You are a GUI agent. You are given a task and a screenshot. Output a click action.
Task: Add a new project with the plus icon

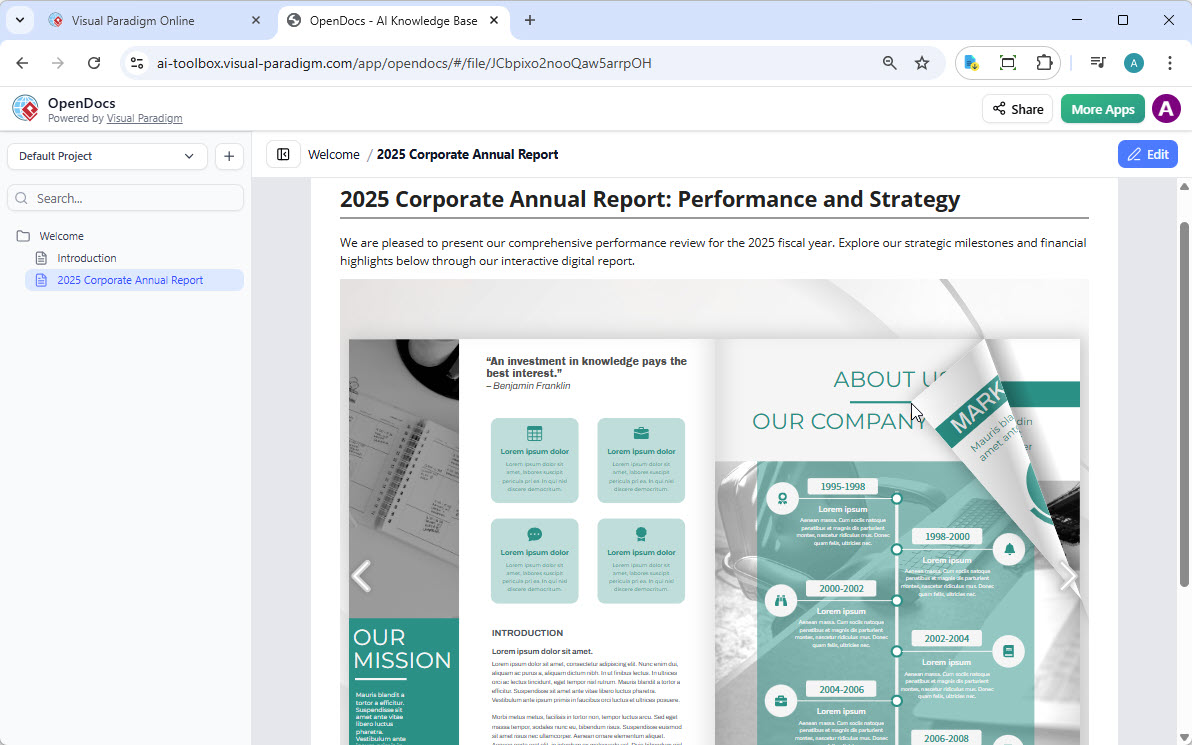(229, 156)
